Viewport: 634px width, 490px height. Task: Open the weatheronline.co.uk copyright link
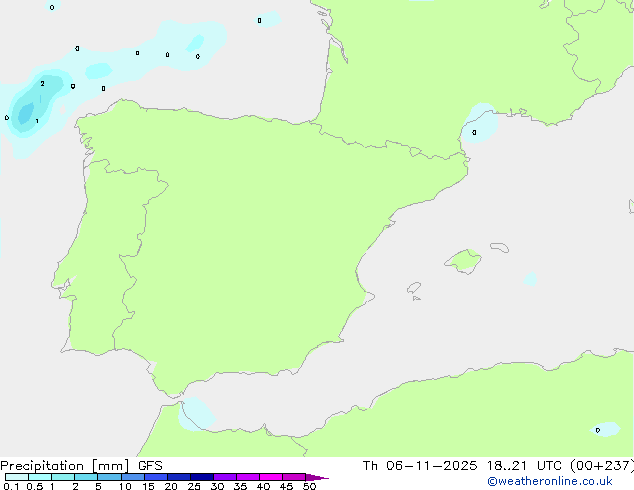pos(549,481)
